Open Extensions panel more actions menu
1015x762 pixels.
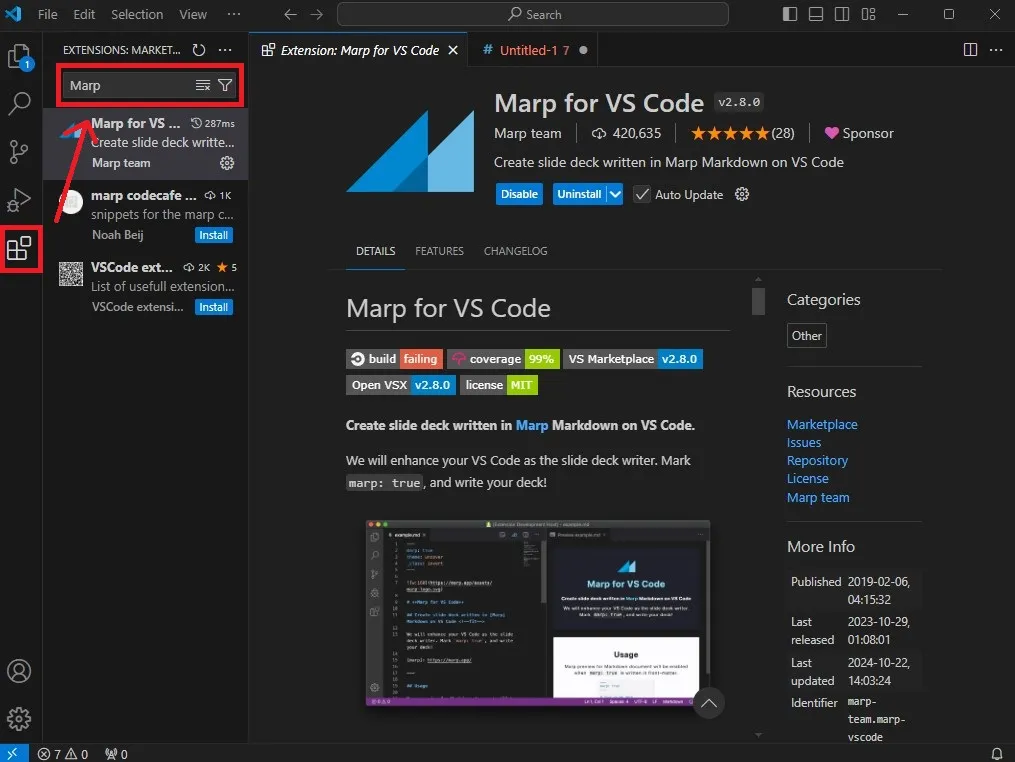tap(225, 50)
